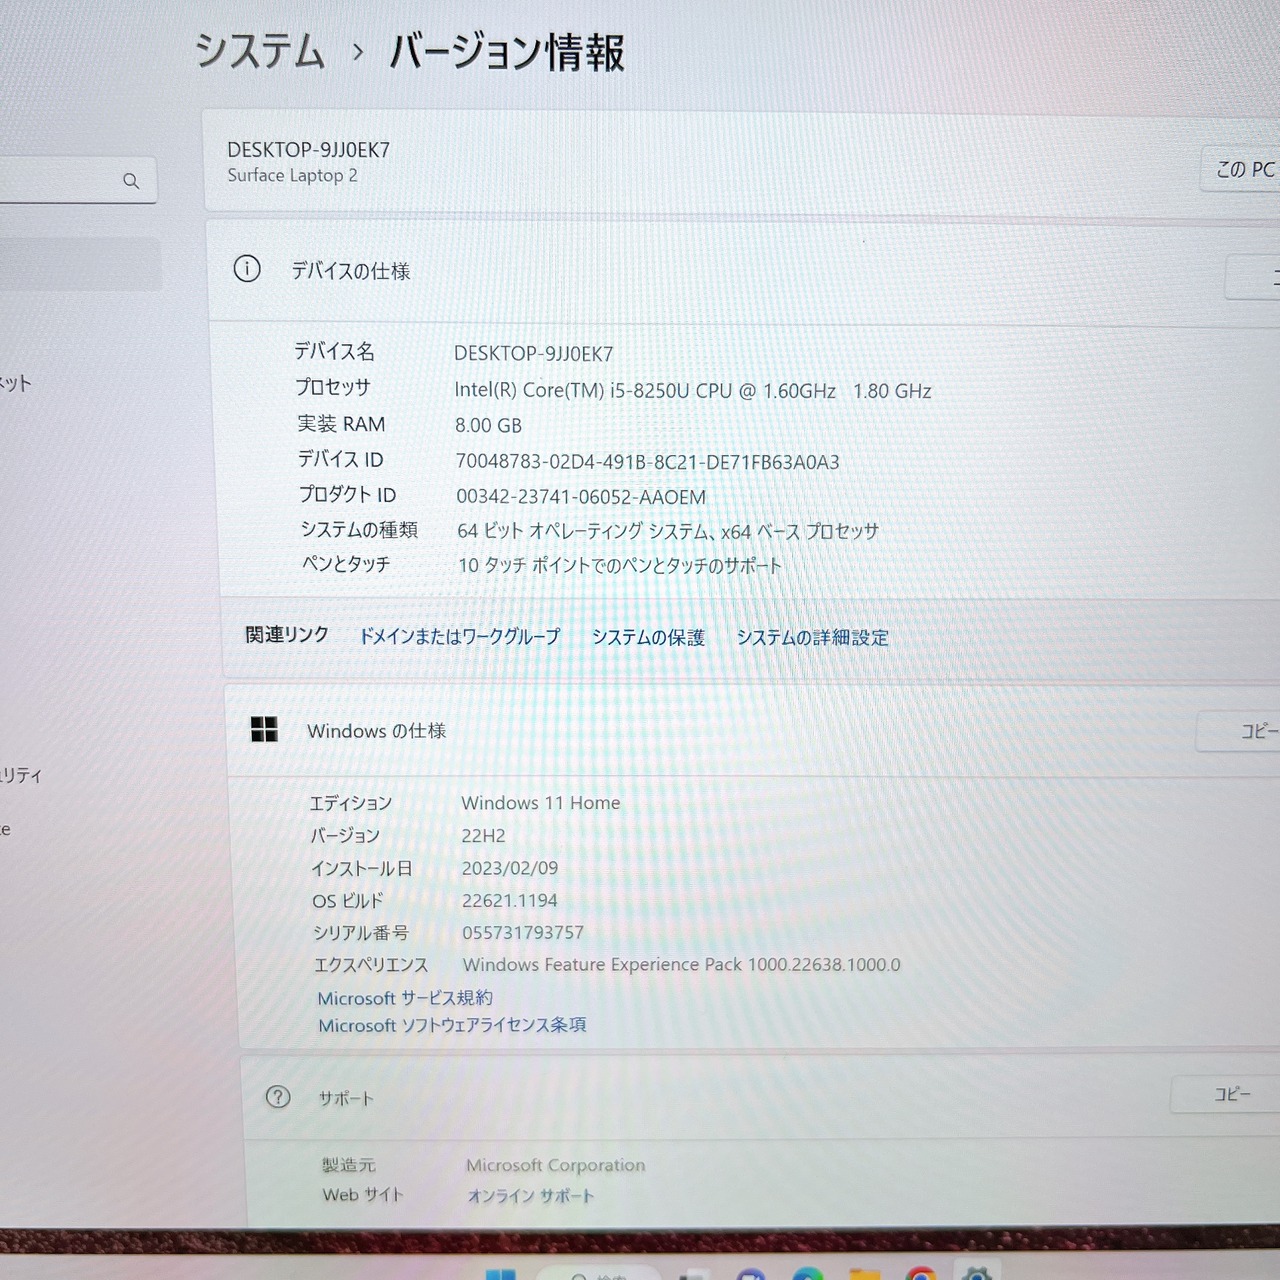Click the デバイス名 value DESKTOP-9JJ0EK7
Viewport: 1280px width, 1280px height.
click(x=533, y=354)
